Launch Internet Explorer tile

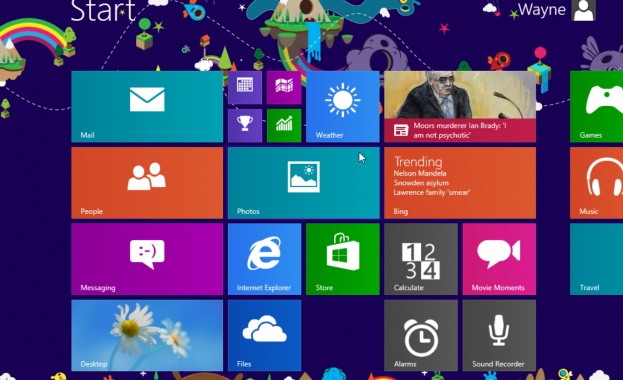(264, 259)
